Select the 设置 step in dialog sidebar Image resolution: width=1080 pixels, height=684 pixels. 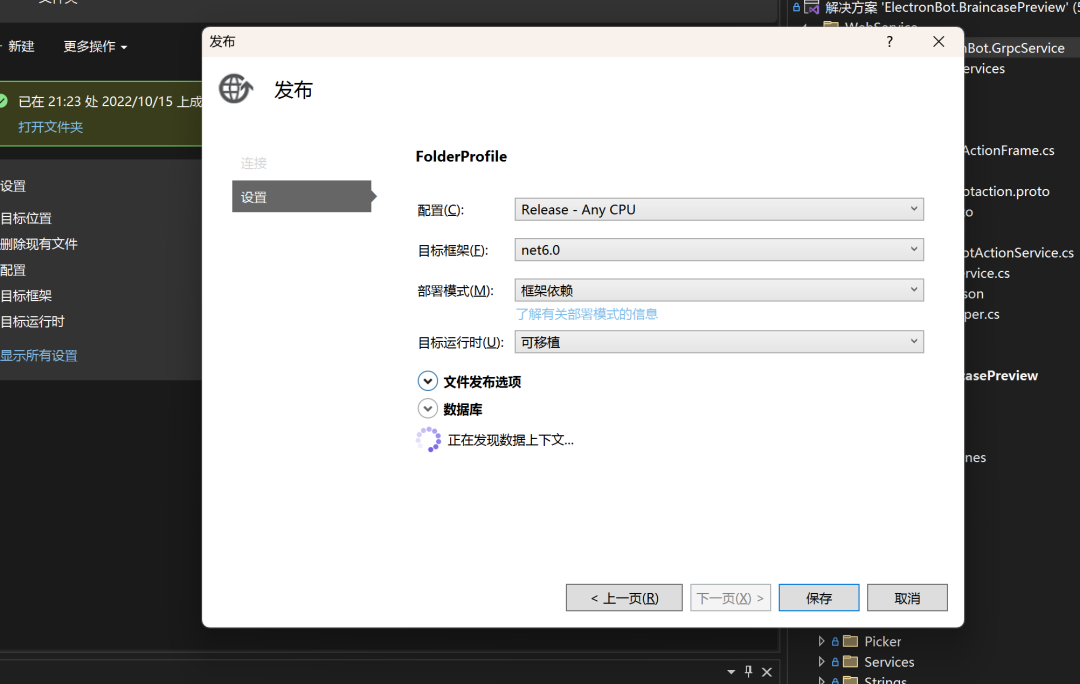click(301, 197)
